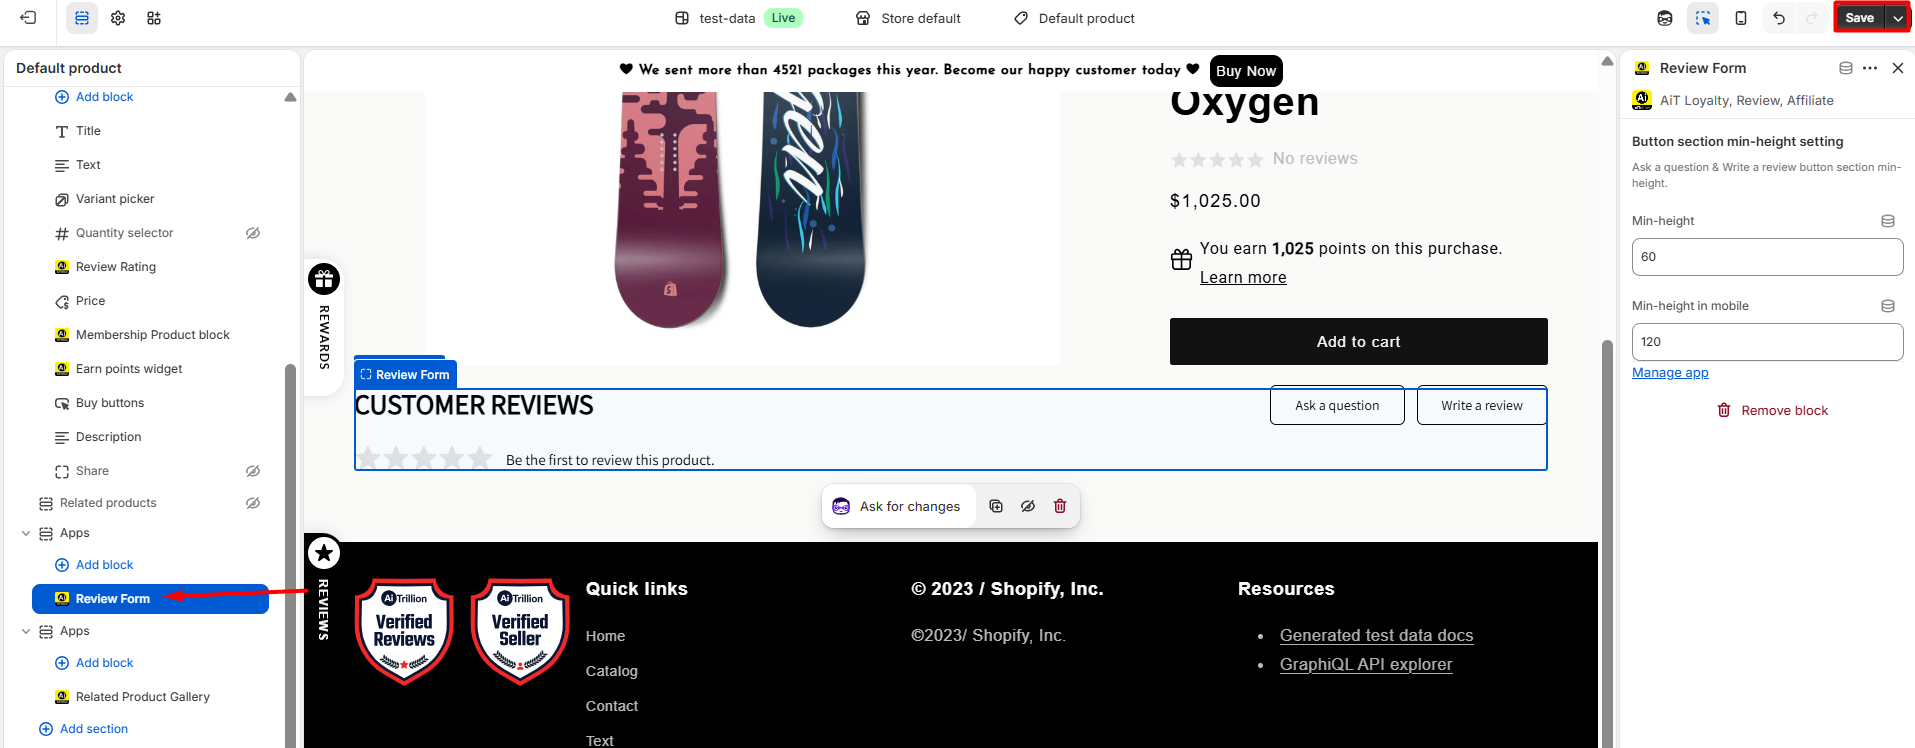Screen dimensions: 1915x748
Task: Collapse the first Apps section
Action: coord(26,533)
